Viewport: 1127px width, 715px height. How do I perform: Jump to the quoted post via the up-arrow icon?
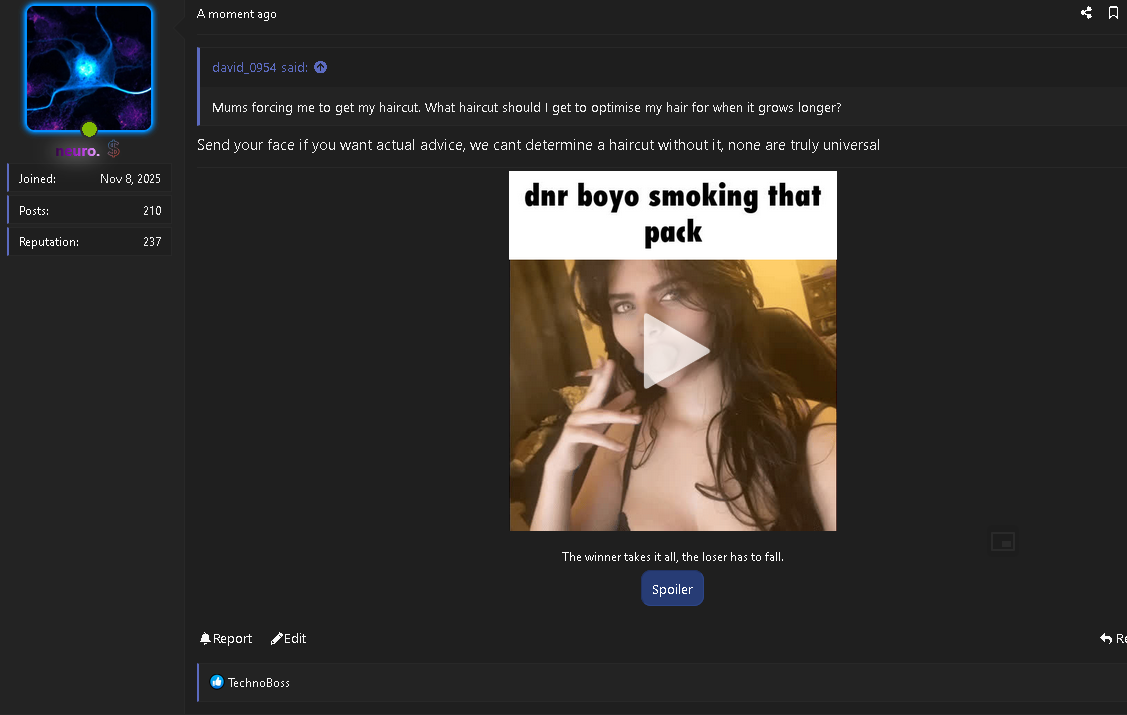pos(321,67)
